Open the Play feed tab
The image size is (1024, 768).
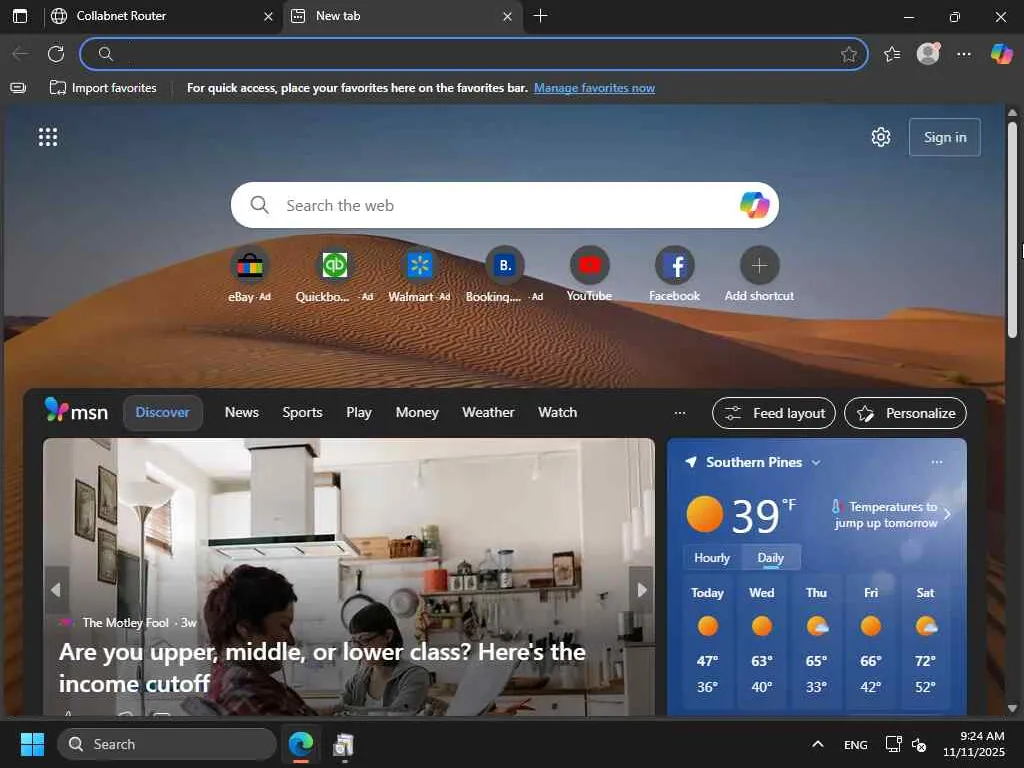coord(359,413)
